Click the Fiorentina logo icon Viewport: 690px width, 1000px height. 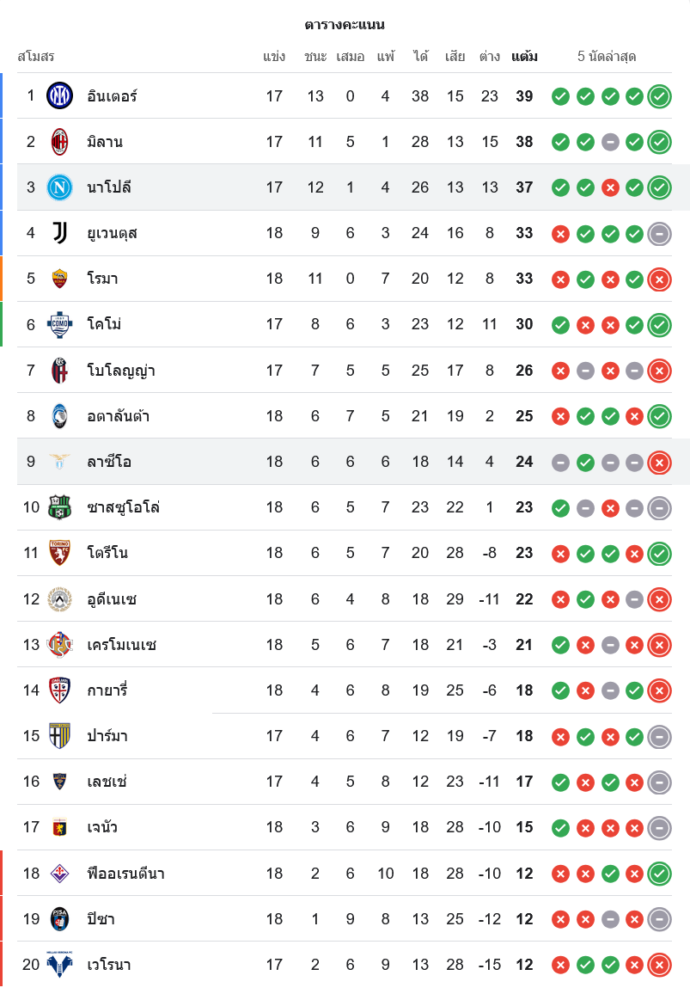click(x=60, y=873)
